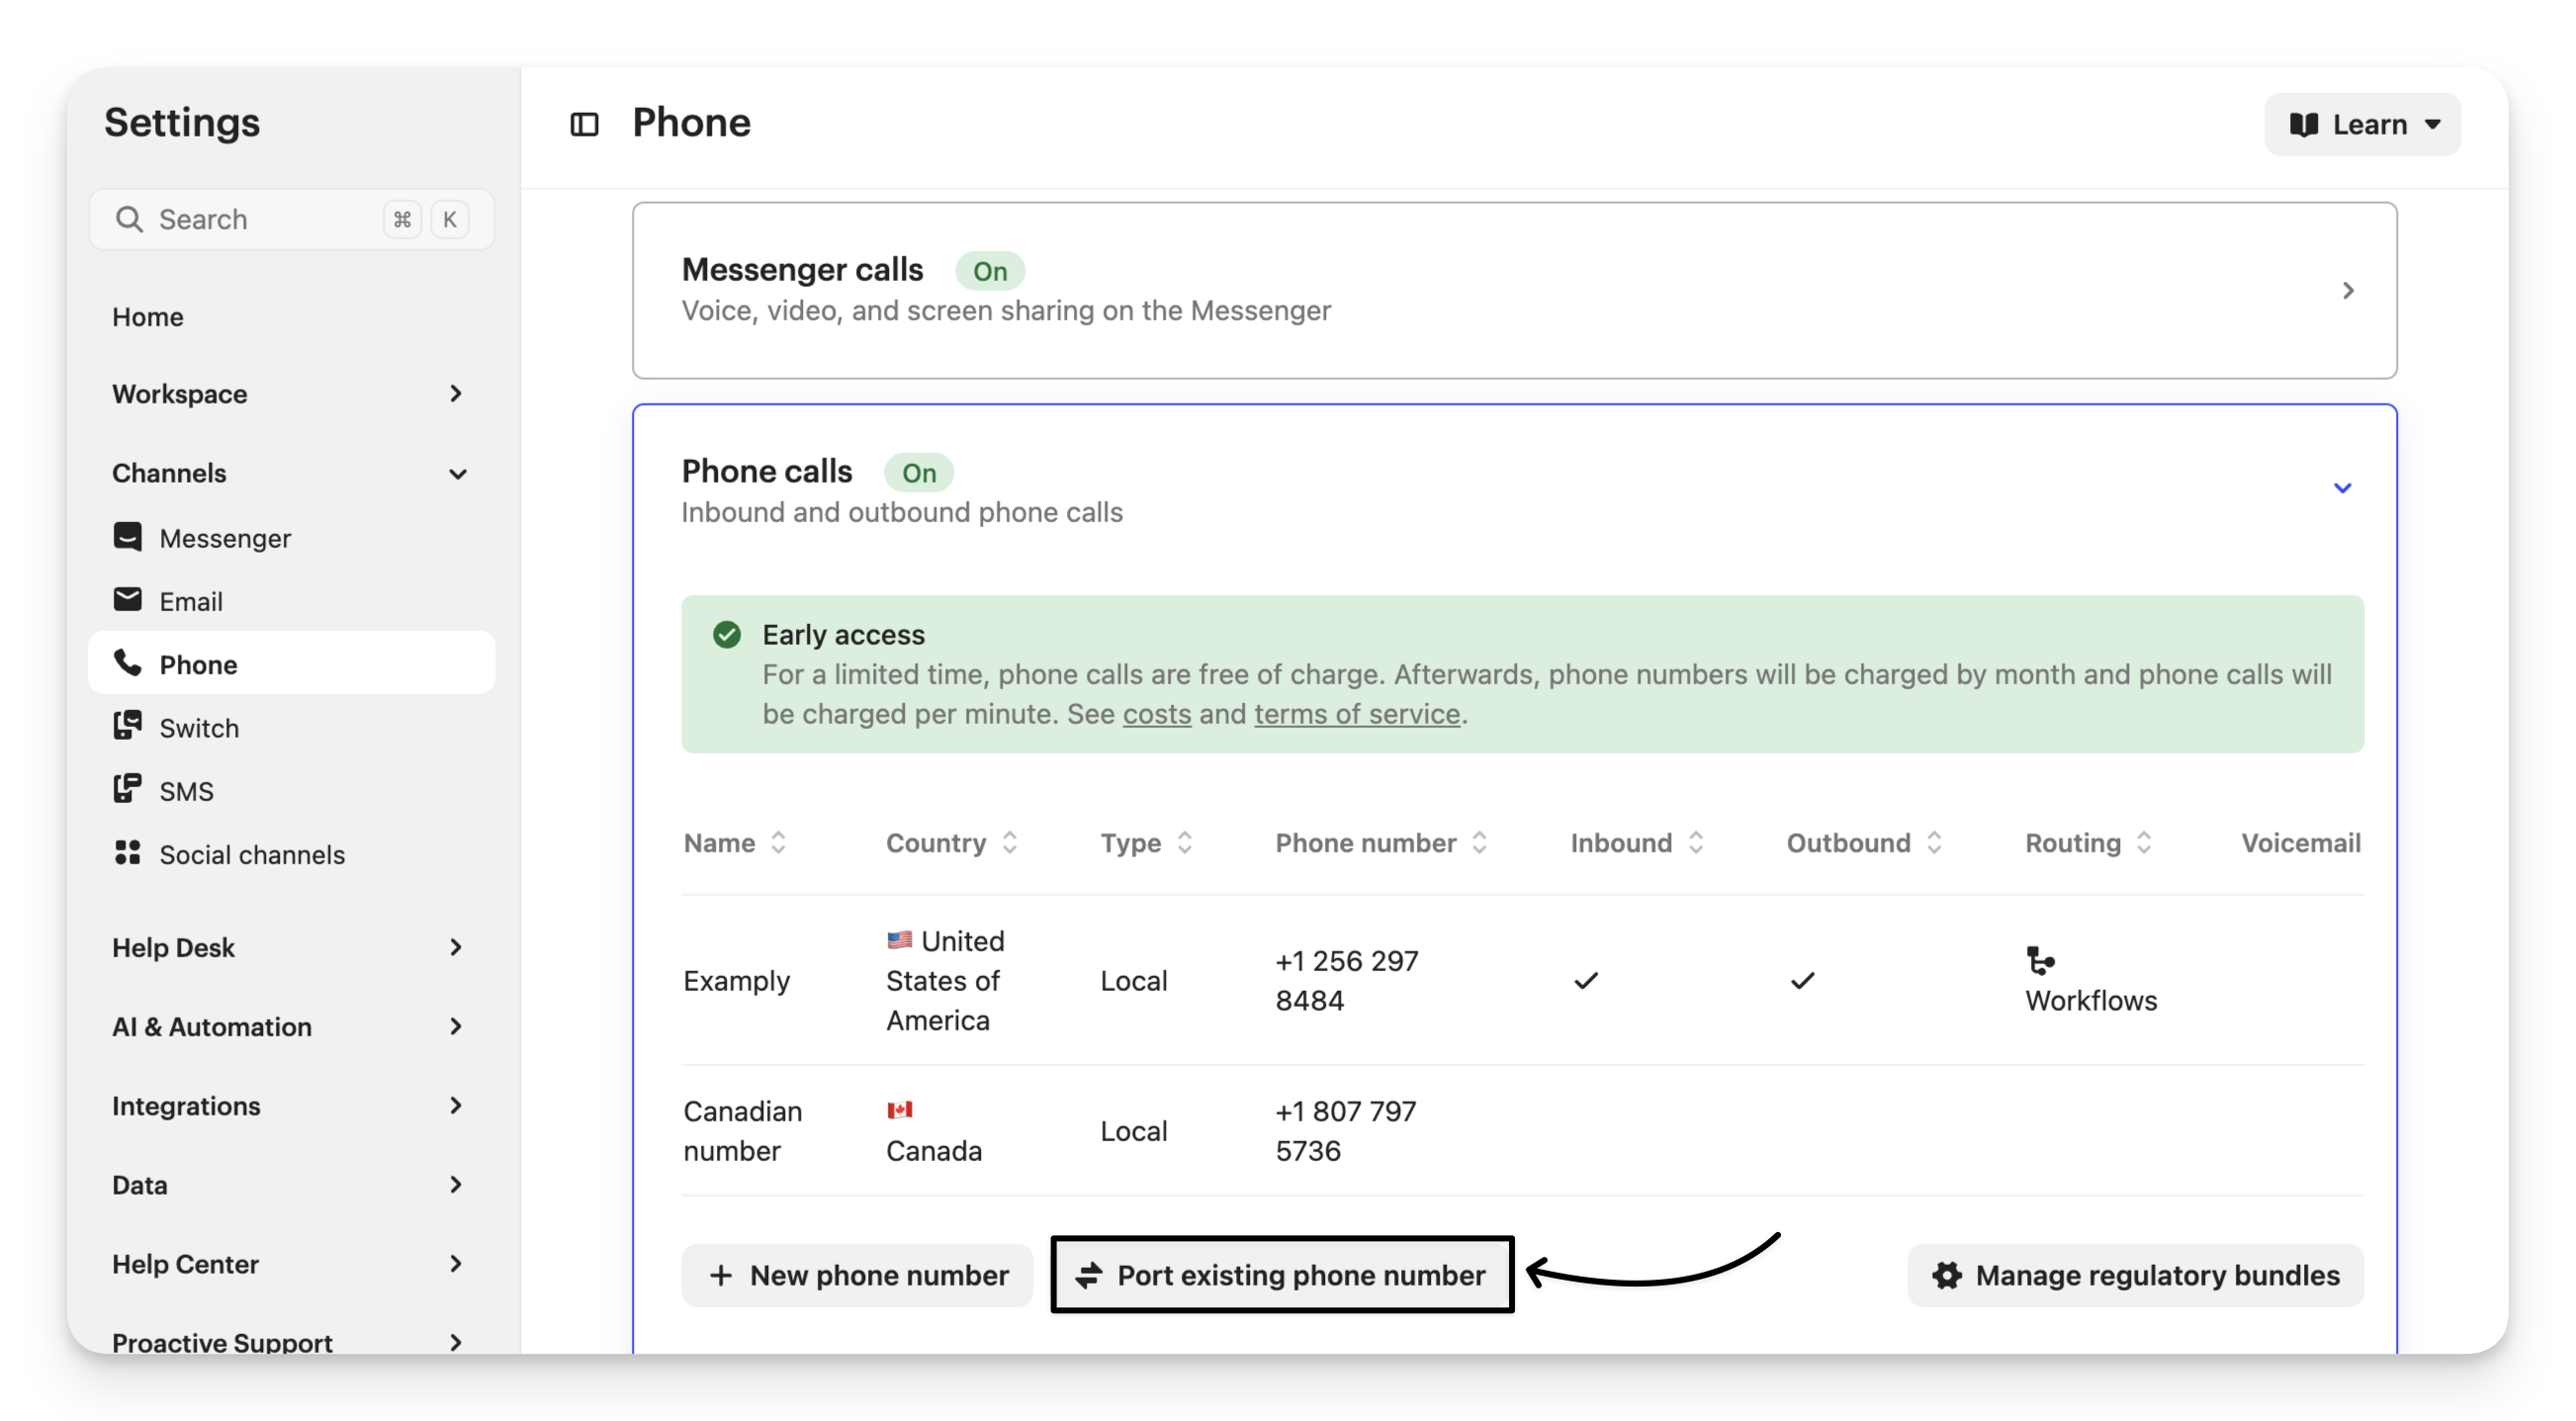Viewport: 2576px width, 1421px height.
Task: Click phone number +1 807 797 5736
Action: coord(1345,1130)
